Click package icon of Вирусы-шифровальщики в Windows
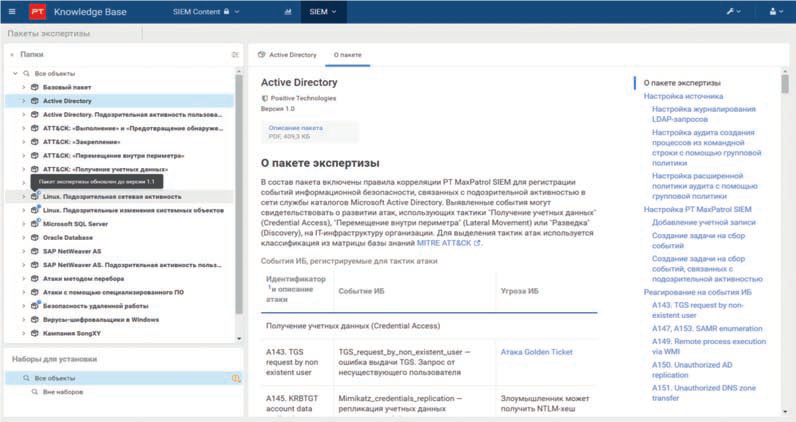This screenshot has width=796, height=422. pyautogui.click(x=35, y=320)
